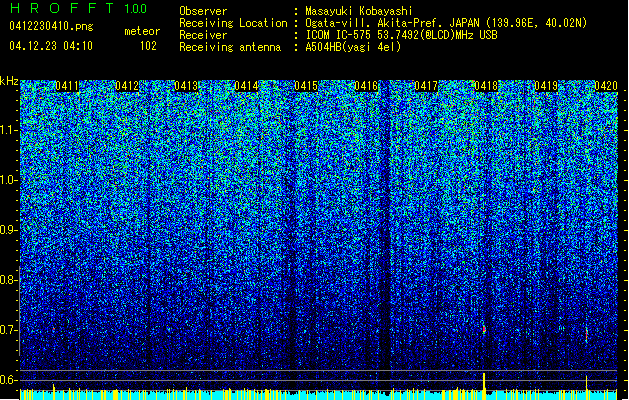629x400 pixels.
Task: Click the 0.6 frequency axis label
Action: pyautogui.click(x=9, y=380)
